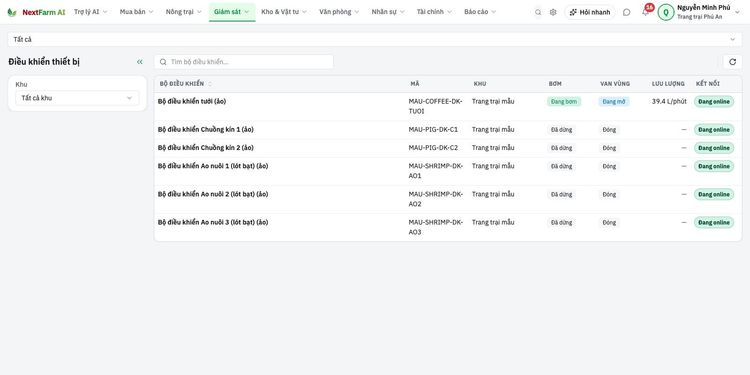Click Đang online badge for MAU-SHRIMP-DK-AO2
The image size is (750, 375).
[714, 195]
